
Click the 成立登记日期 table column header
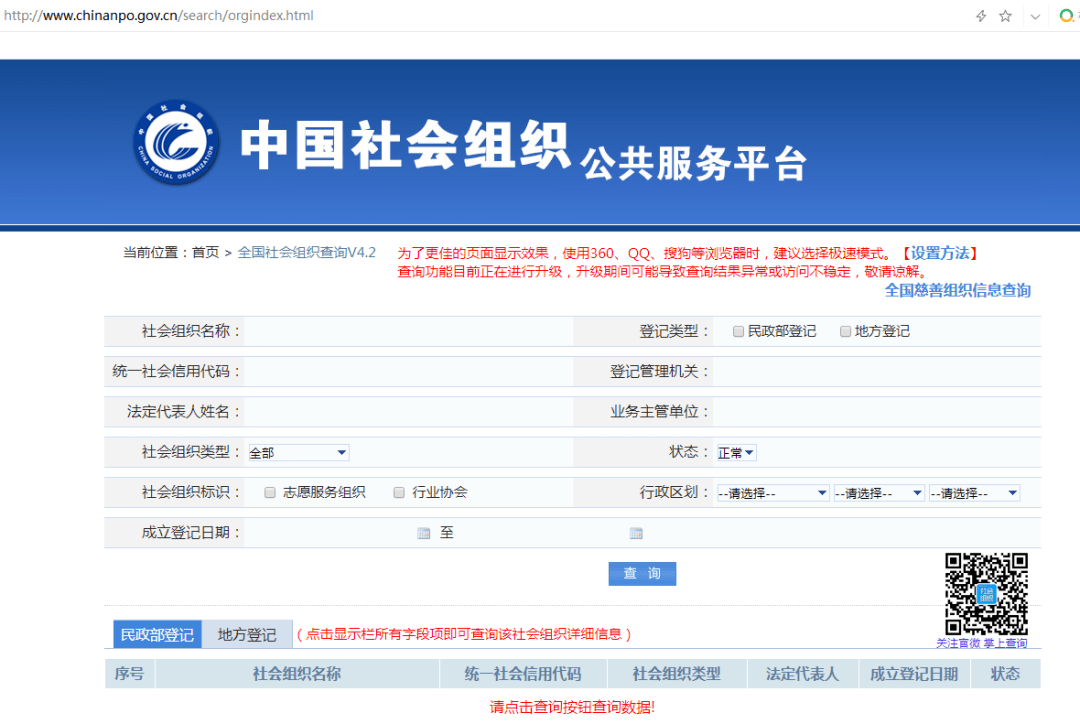tap(914, 674)
